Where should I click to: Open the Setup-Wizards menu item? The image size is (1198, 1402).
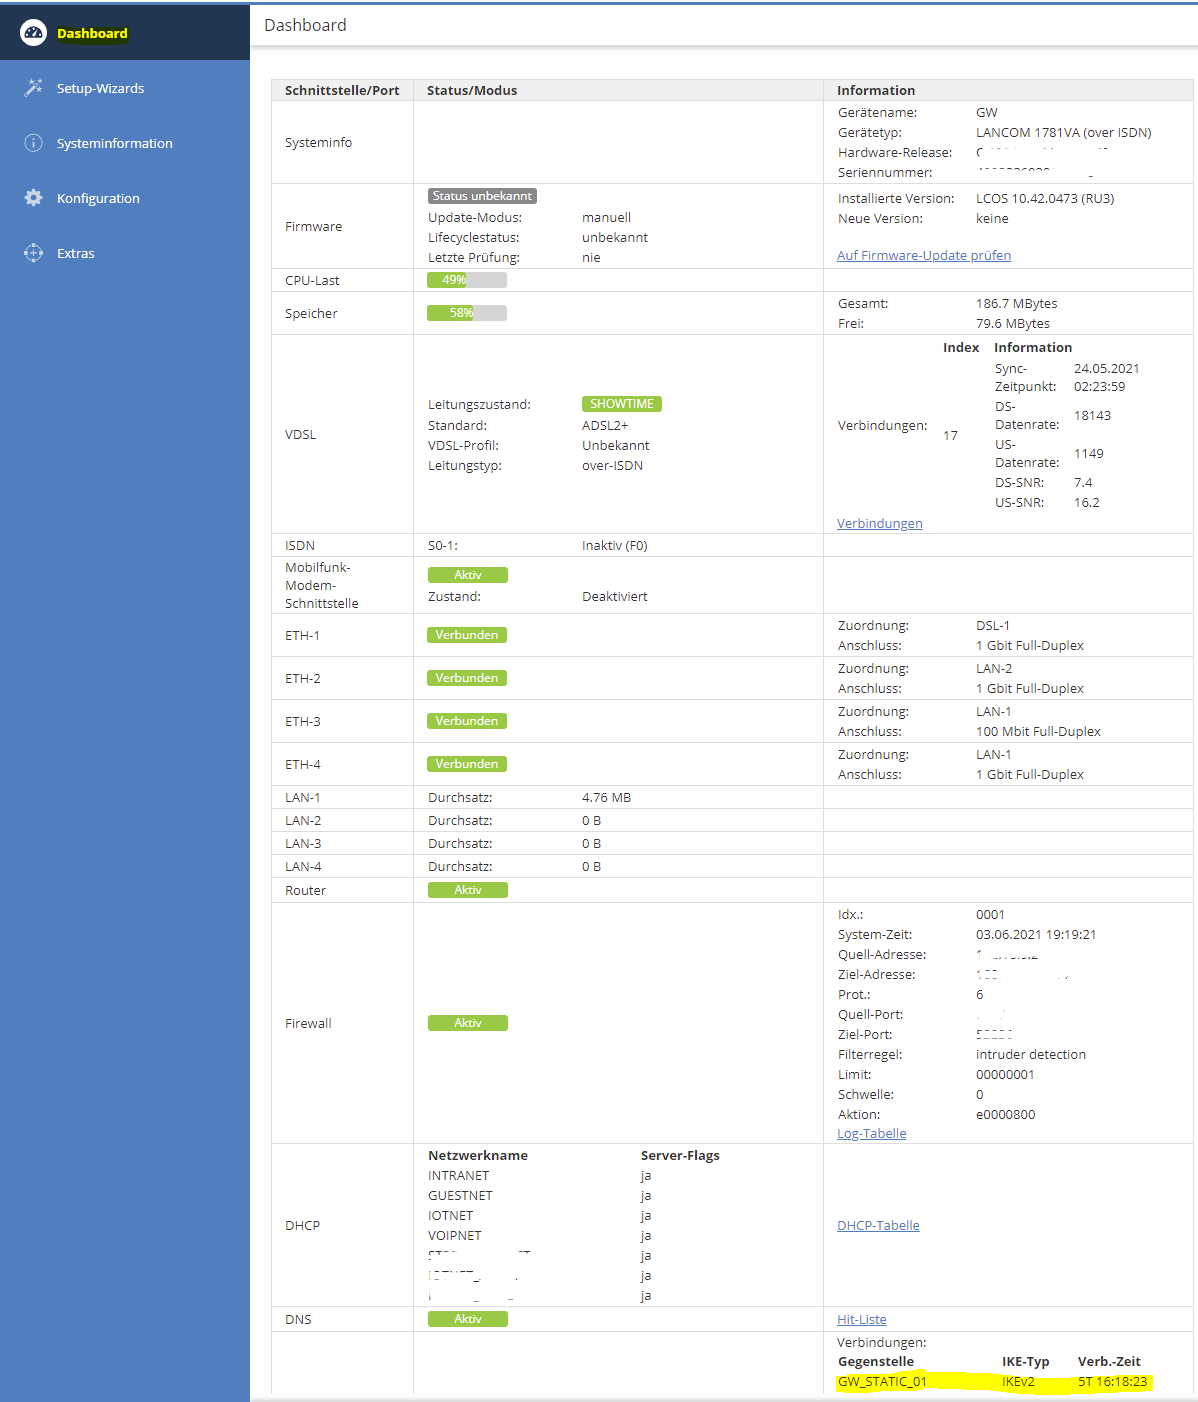click(125, 88)
